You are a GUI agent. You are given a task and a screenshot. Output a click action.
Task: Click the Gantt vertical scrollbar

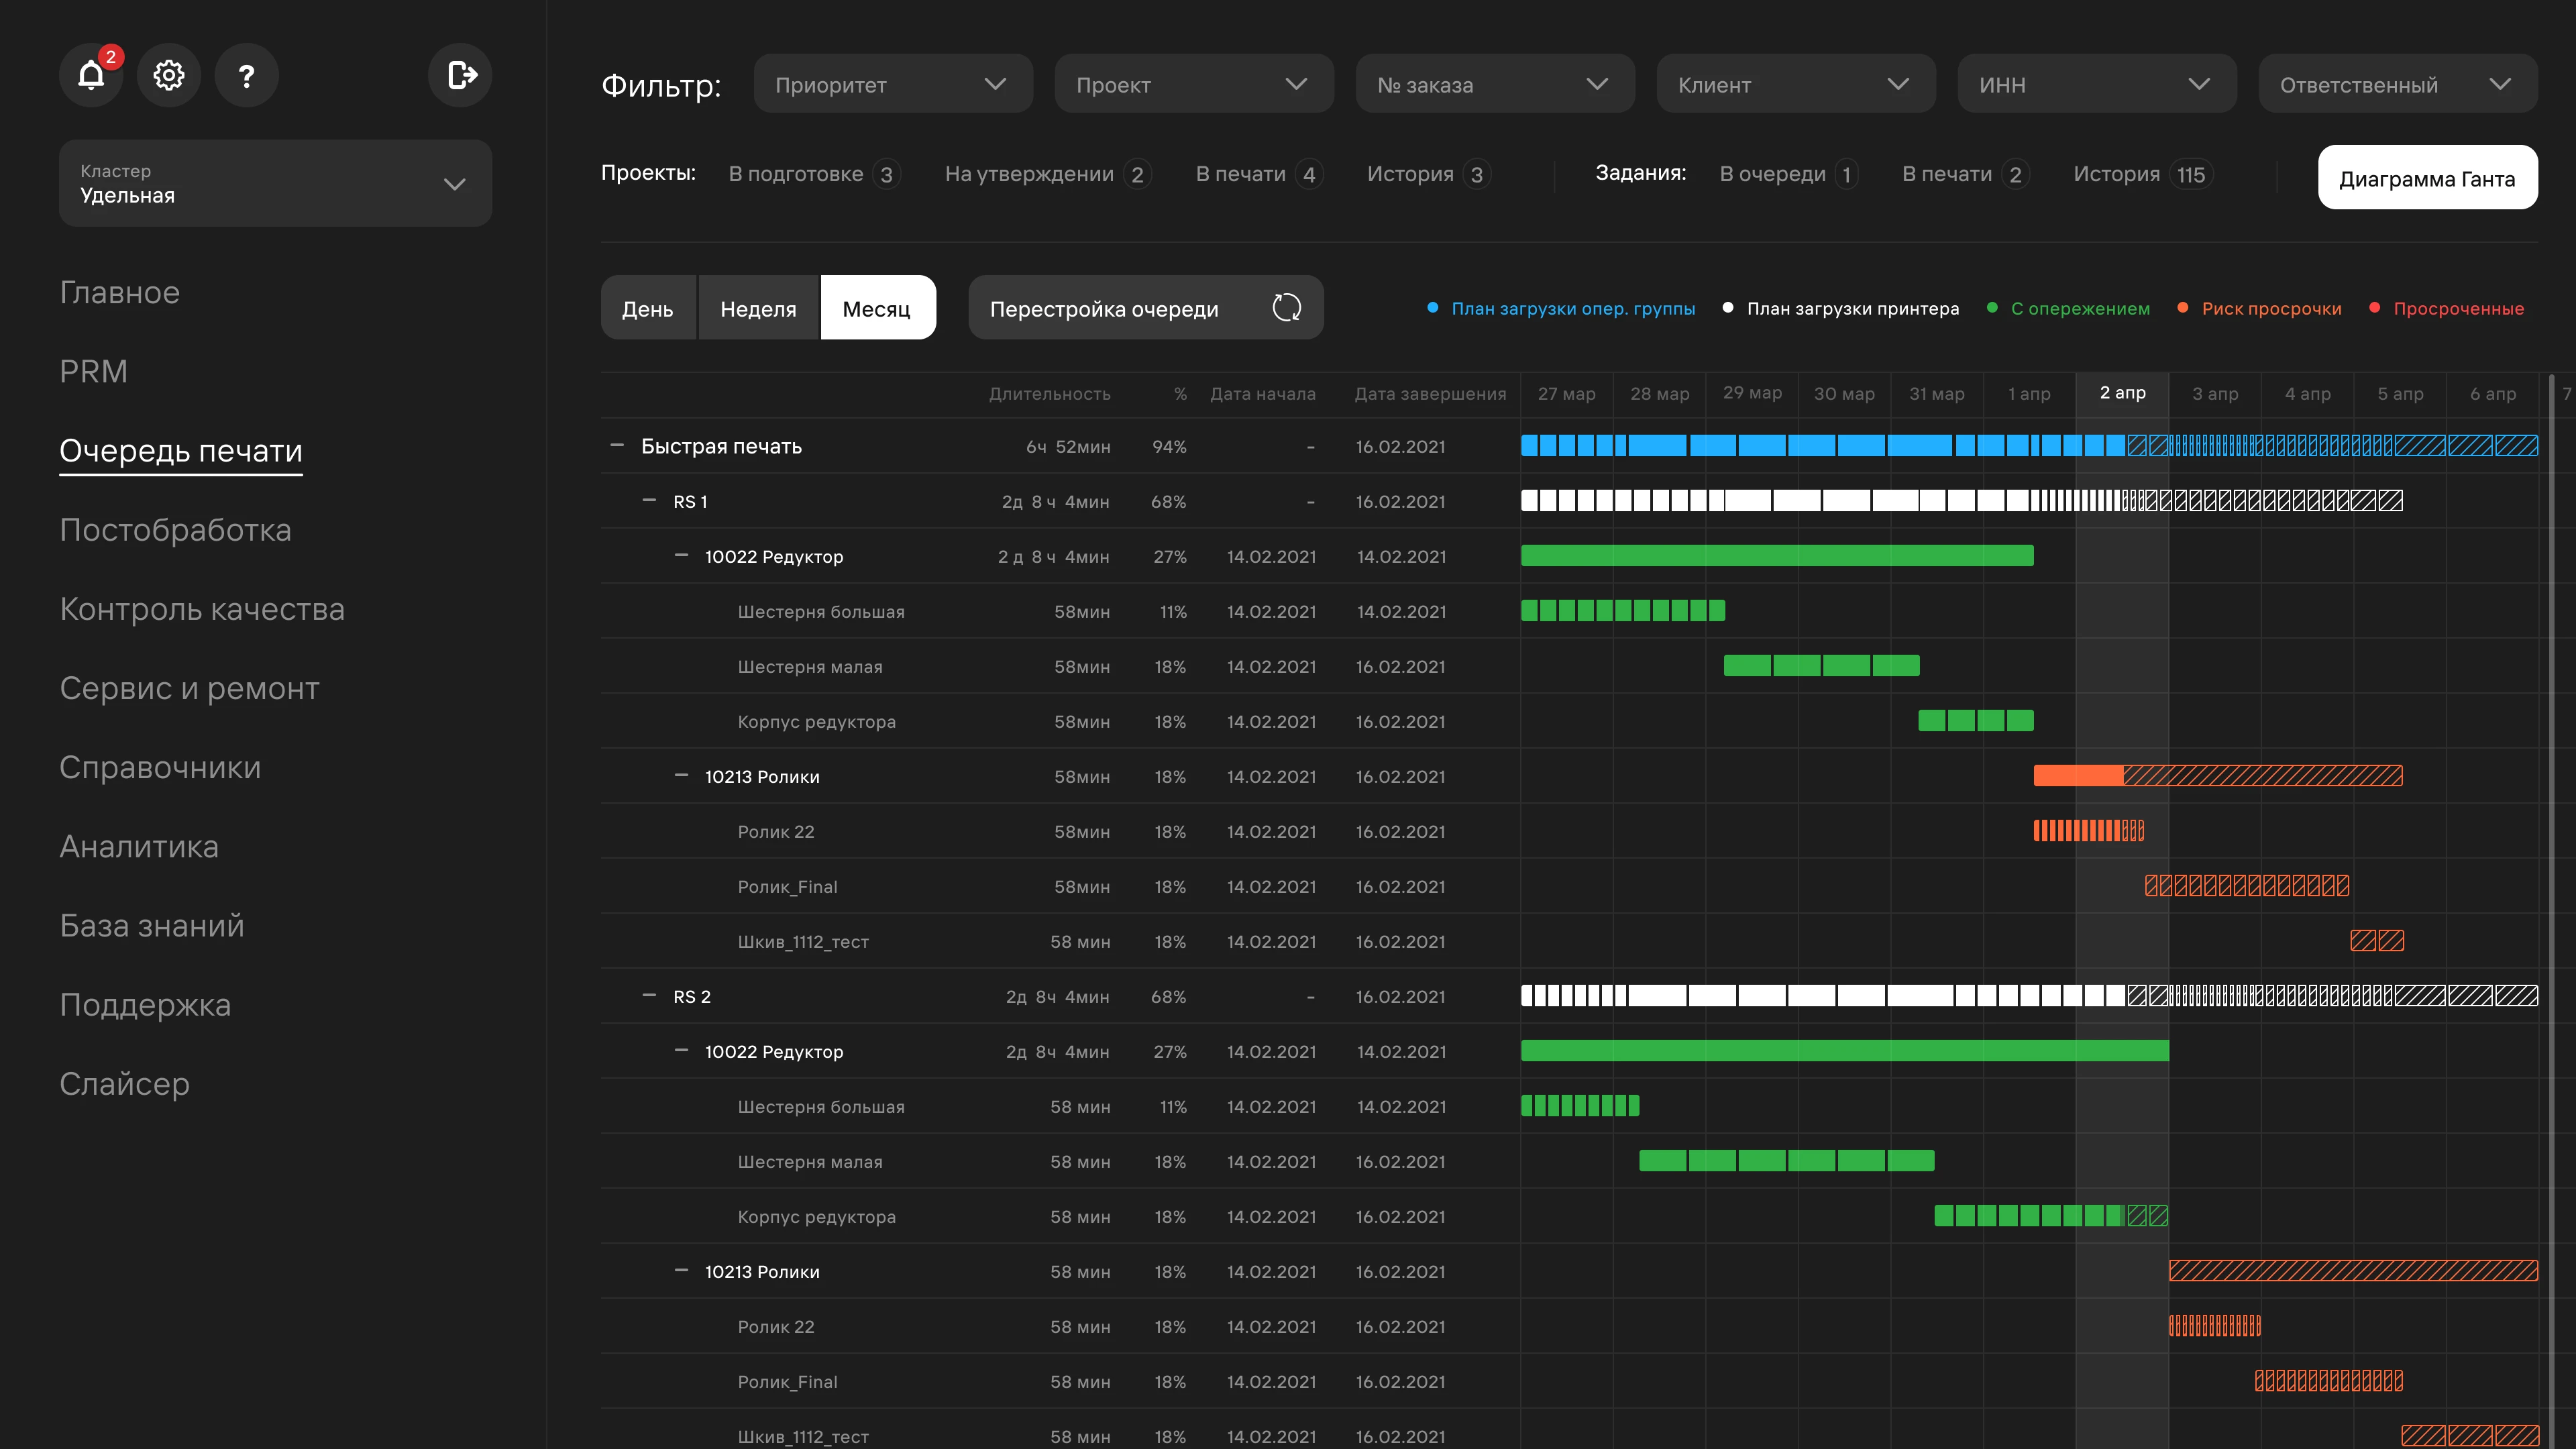click(x=2552, y=910)
